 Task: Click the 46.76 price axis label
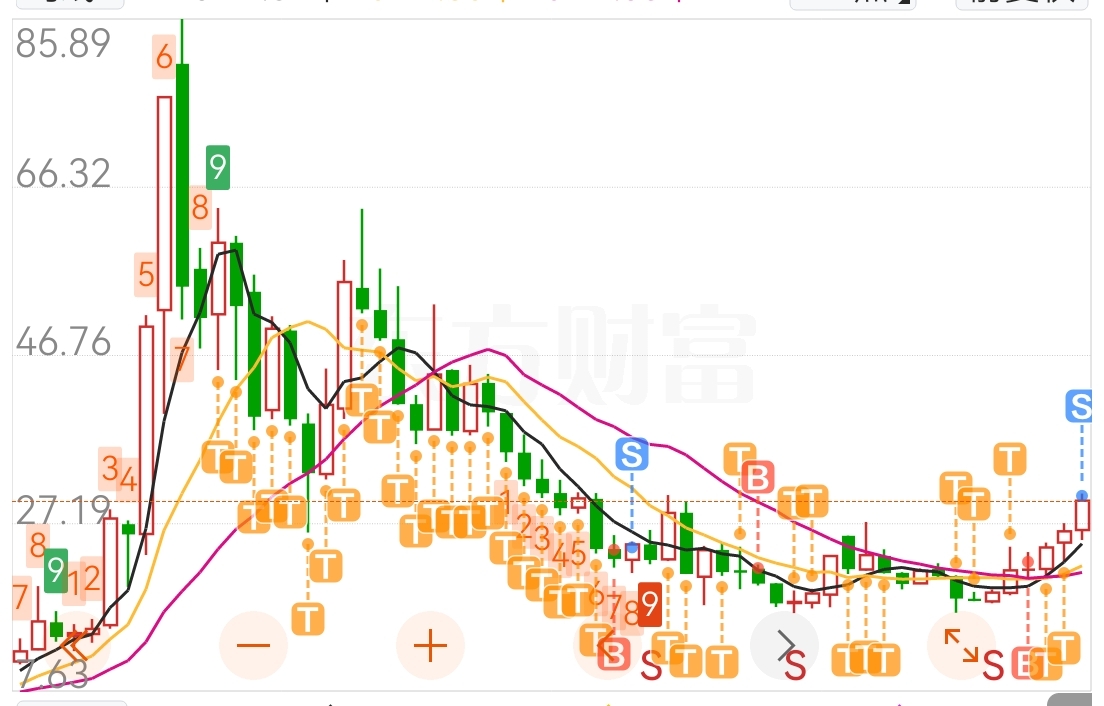[x=63, y=342]
